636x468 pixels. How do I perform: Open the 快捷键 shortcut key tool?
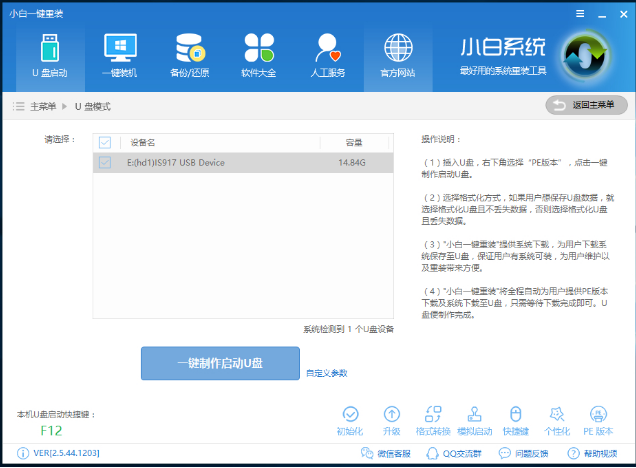[x=516, y=421]
